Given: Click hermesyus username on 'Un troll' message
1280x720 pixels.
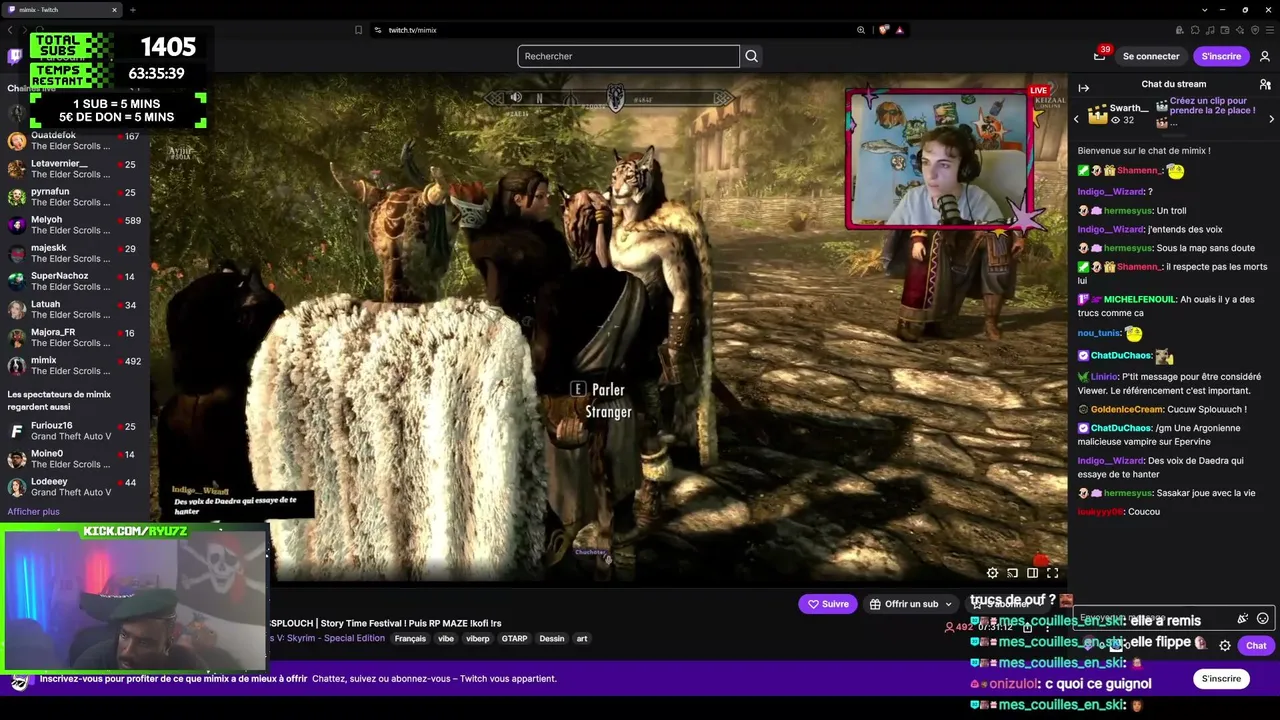Looking at the screenshot, I should click(1128, 211).
